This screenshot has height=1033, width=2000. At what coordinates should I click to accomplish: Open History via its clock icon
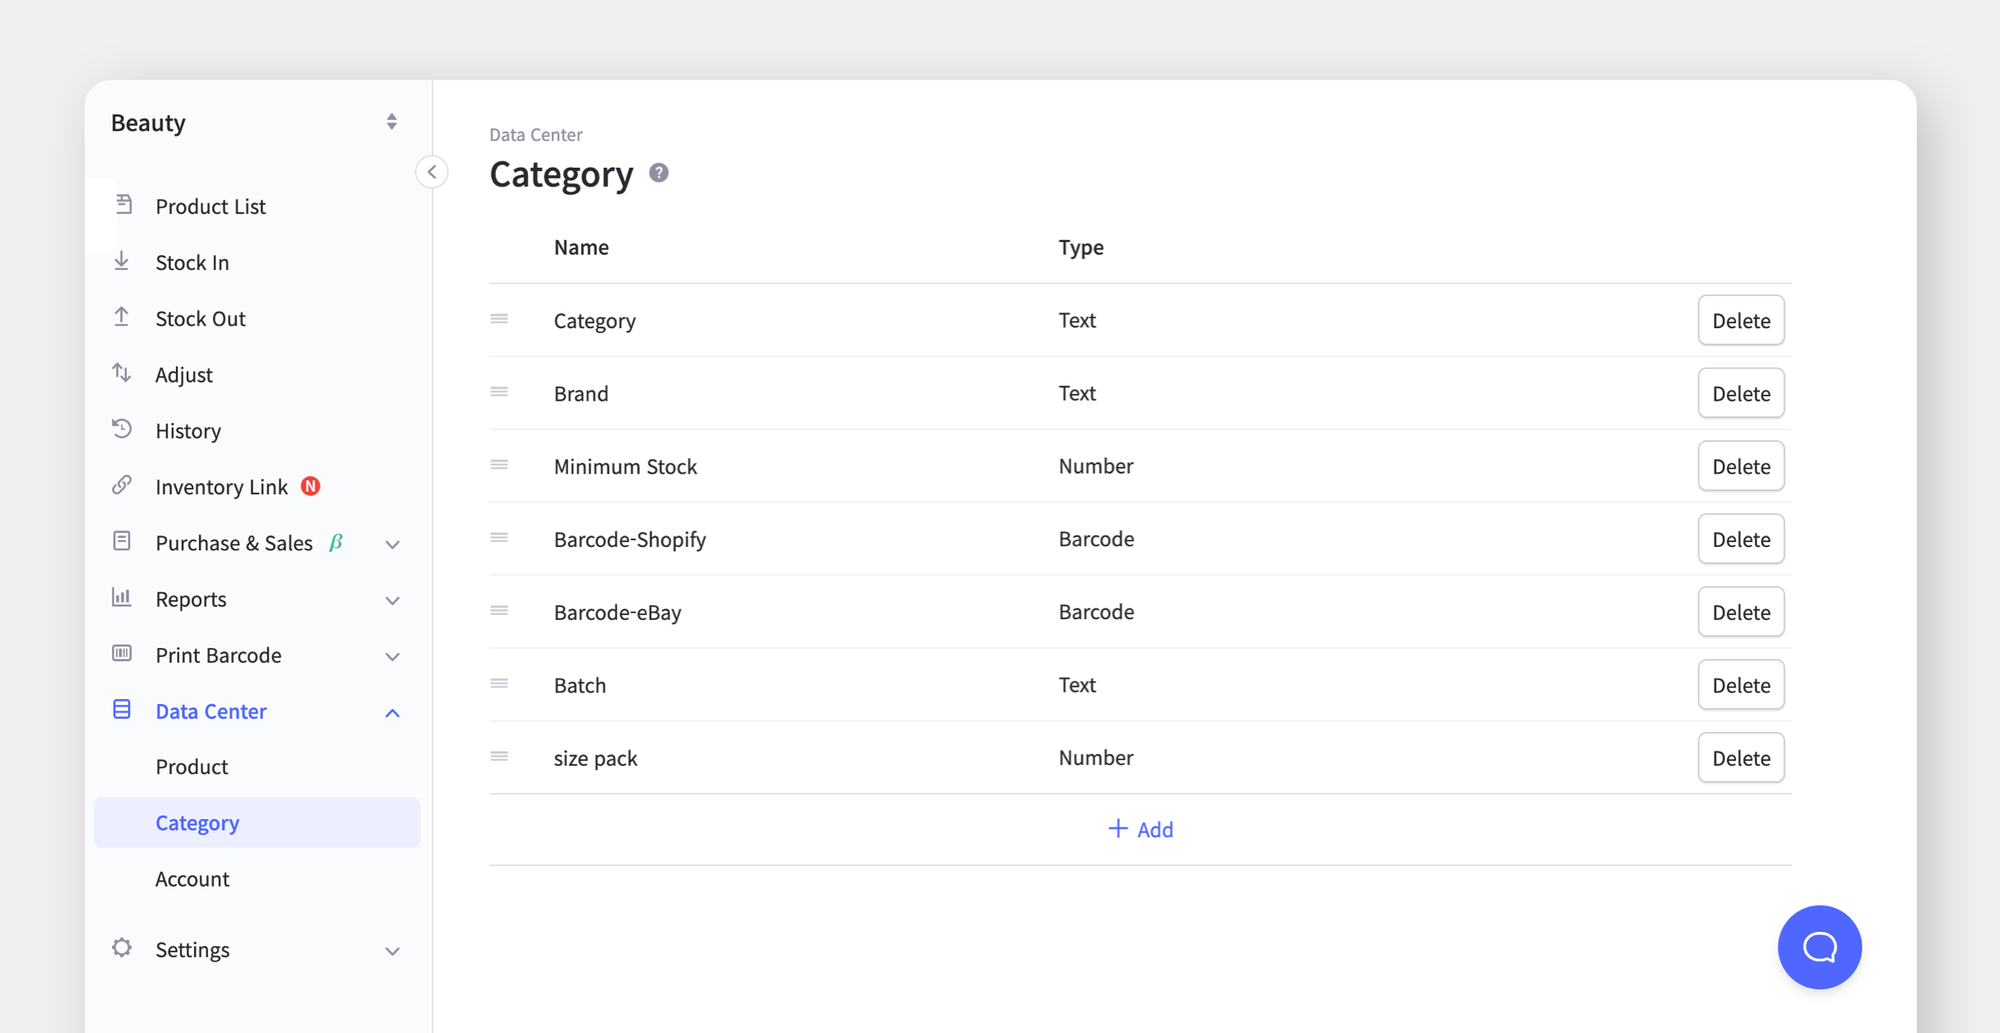pos(122,429)
